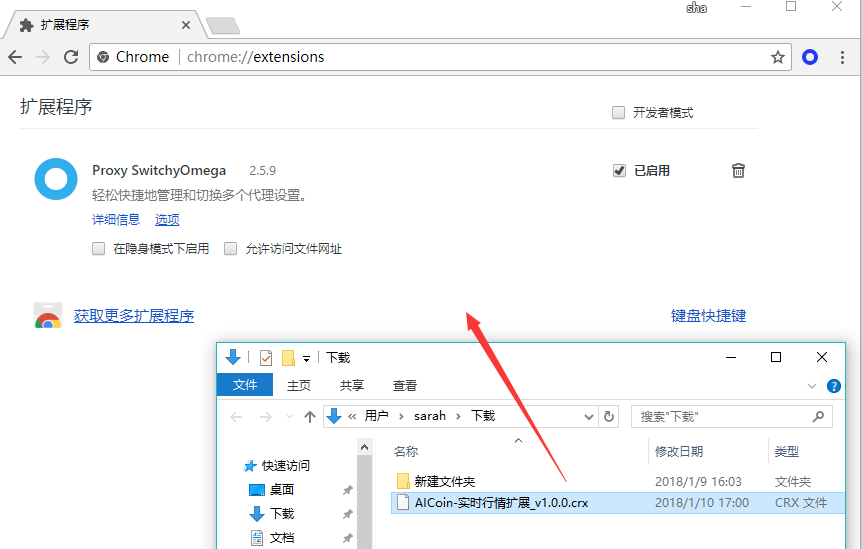Click the new folder icon in quick access toolbar
The image size is (863, 549).
coord(288,358)
